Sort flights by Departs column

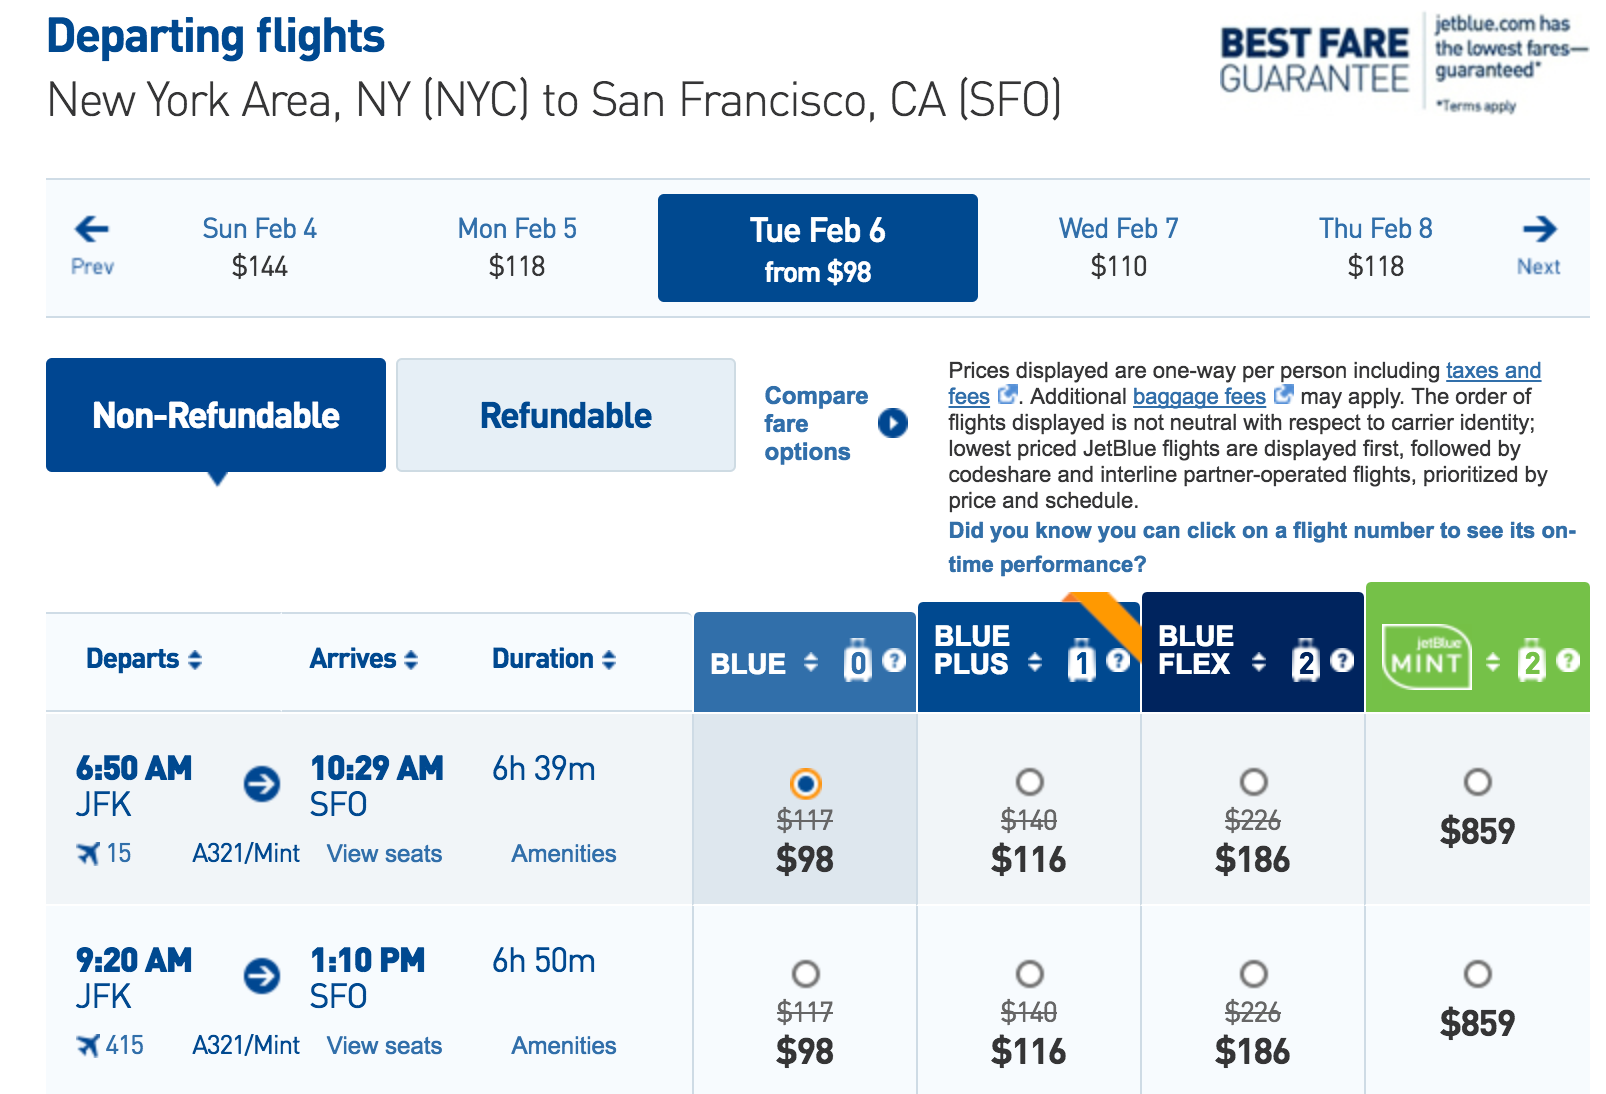pos(144,659)
